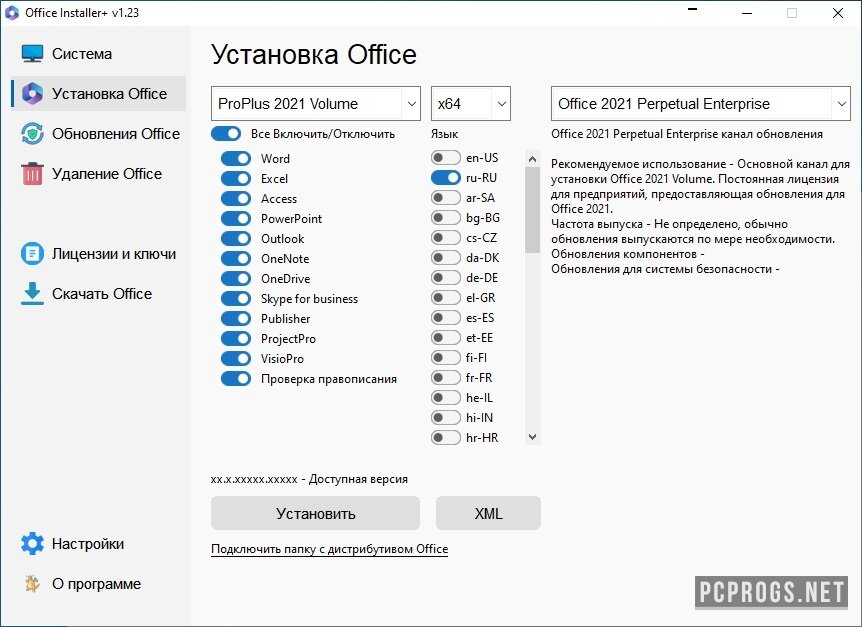The image size is (862, 627).
Task: Click the trash bin icon for Удаление Office
Action: [33, 174]
